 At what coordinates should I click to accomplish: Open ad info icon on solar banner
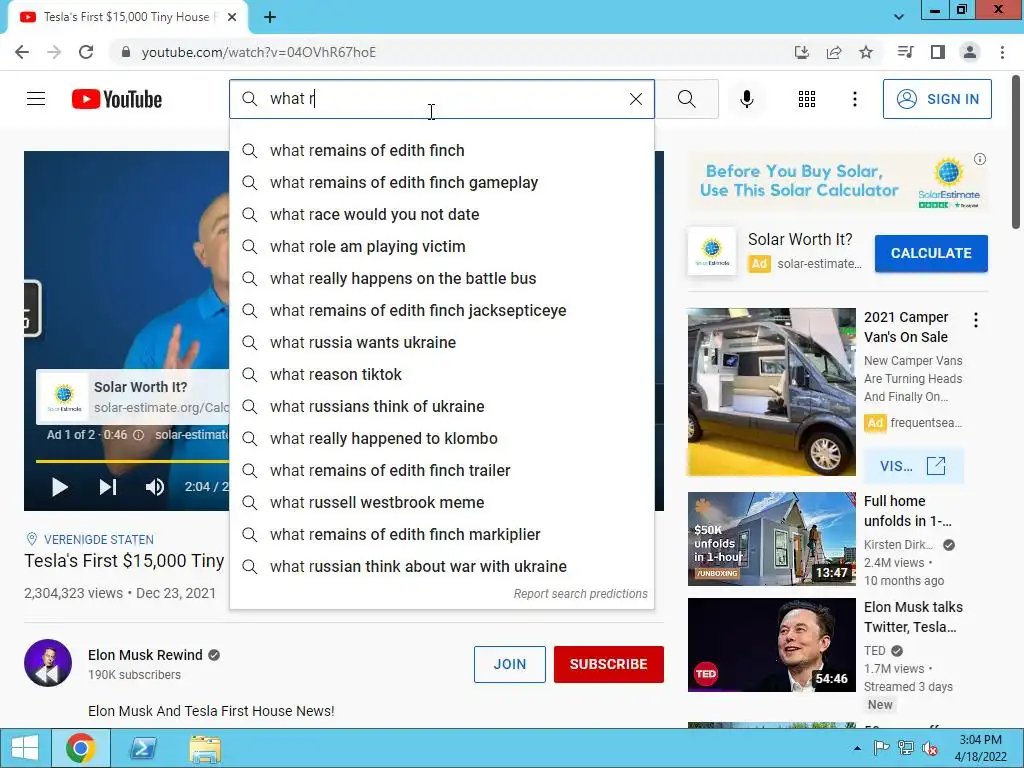pyautogui.click(x=980, y=159)
